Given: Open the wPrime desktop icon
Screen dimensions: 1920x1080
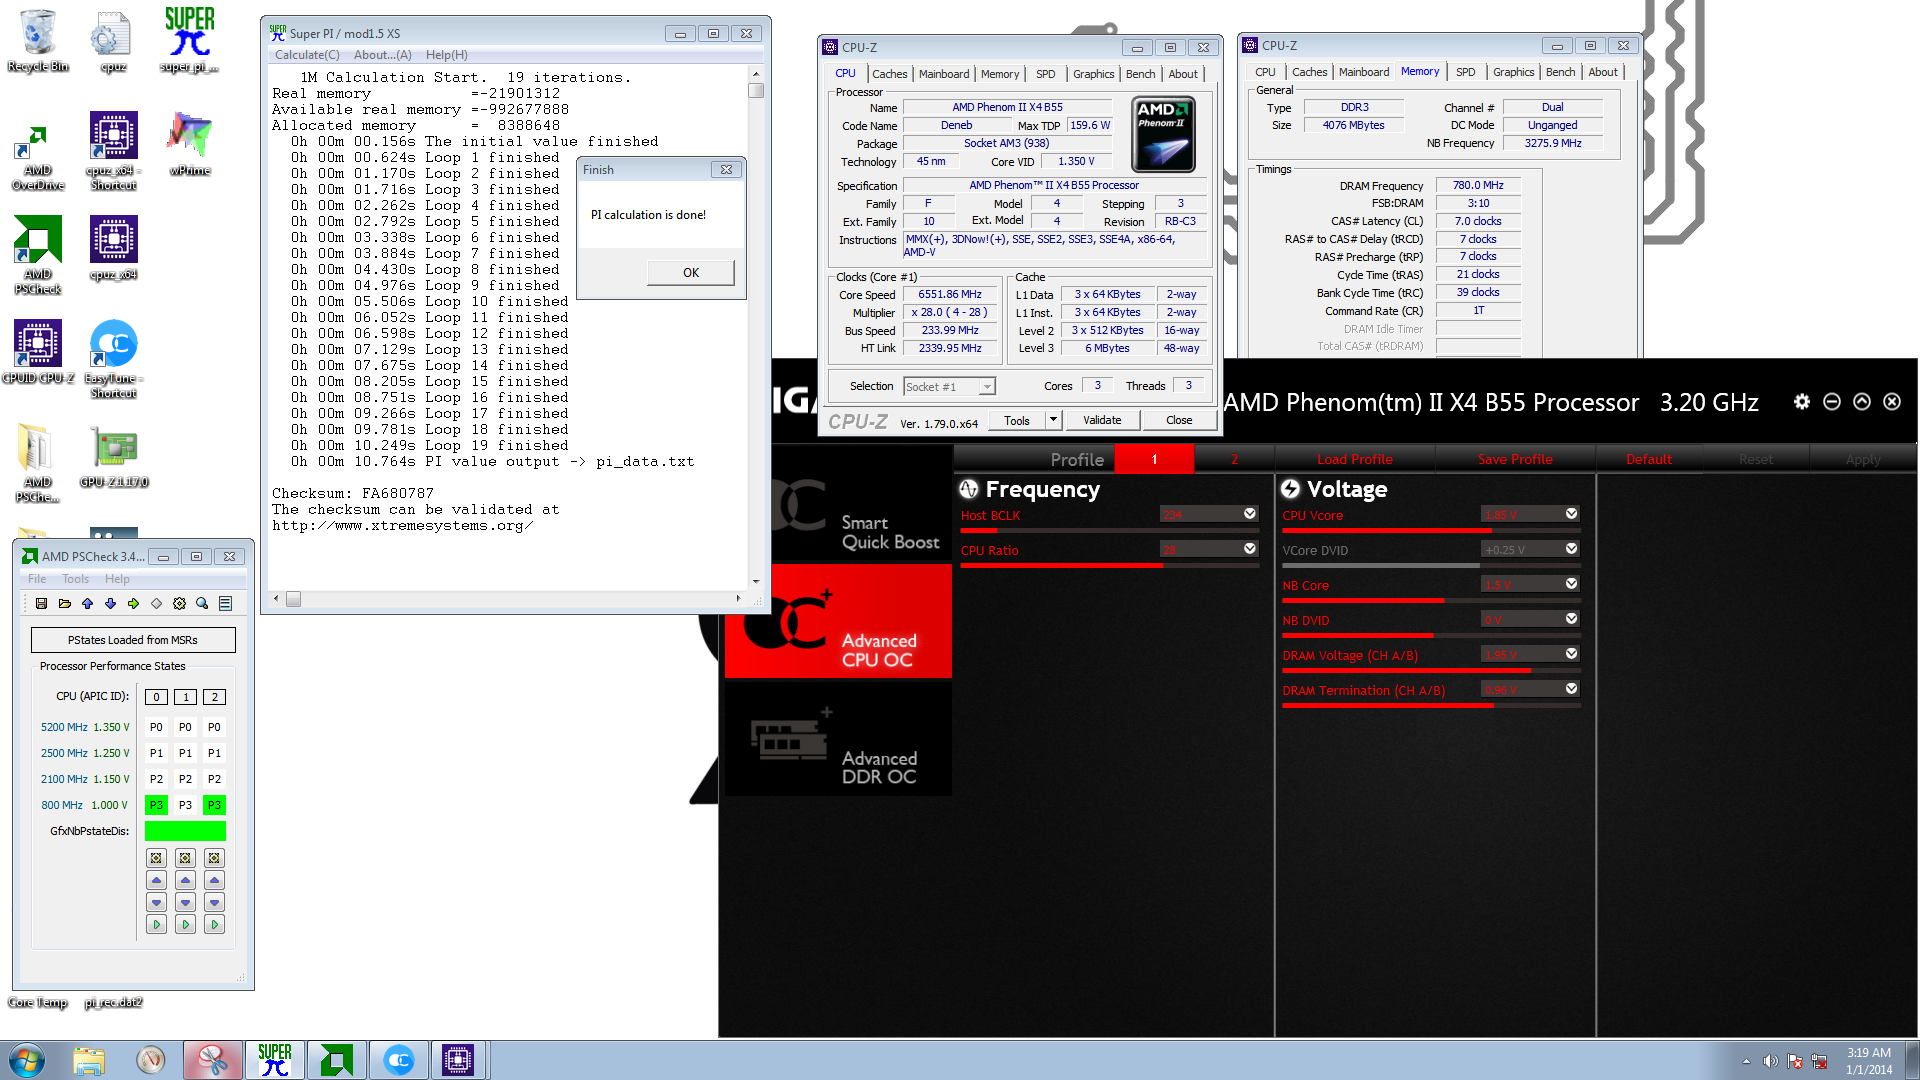Looking at the screenshot, I should tap(190, 144).
